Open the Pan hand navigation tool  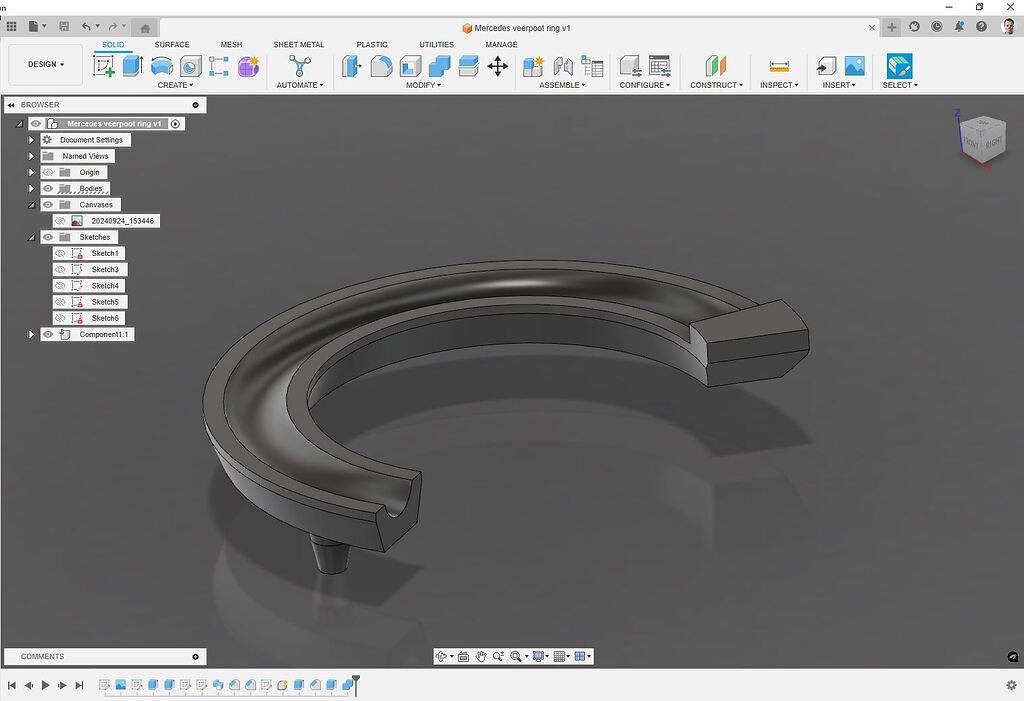coord(481,657)
